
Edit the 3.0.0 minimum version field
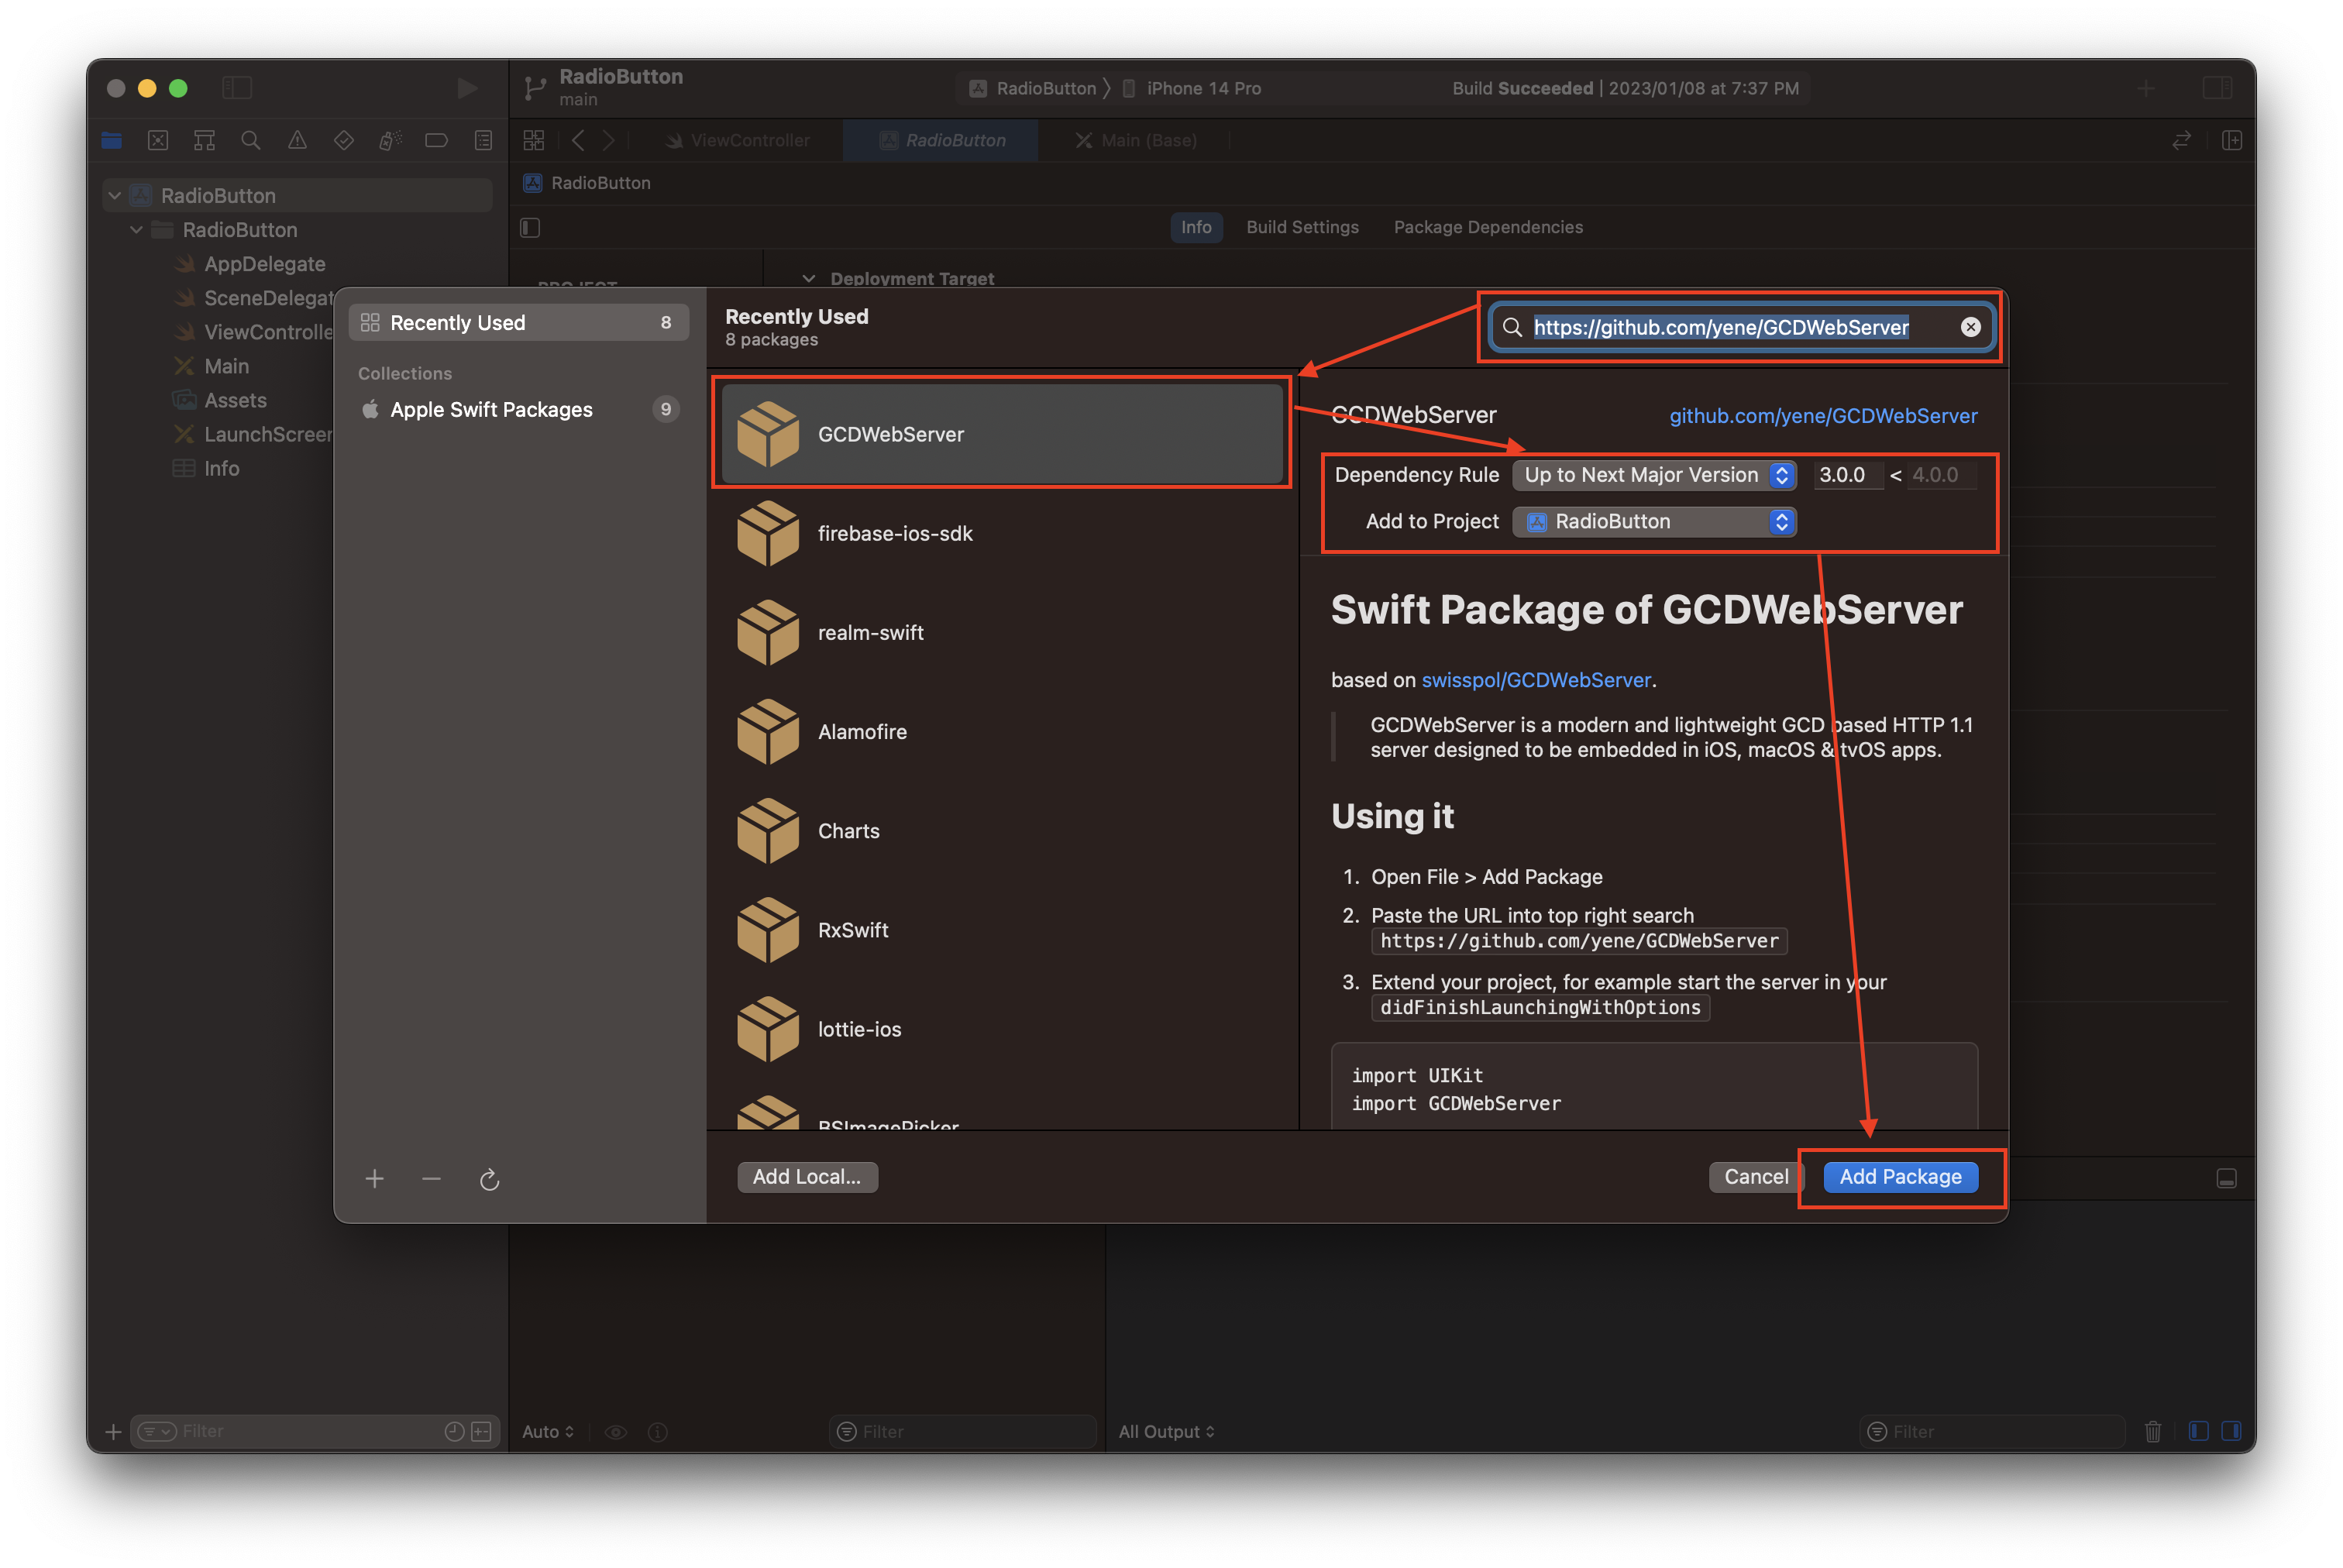coord(1847,475)
